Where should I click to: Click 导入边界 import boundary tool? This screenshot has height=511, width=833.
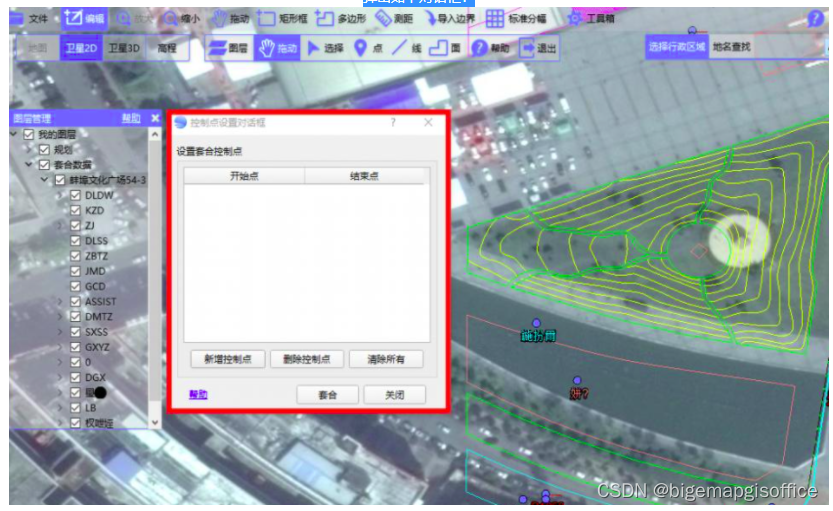click(449, 19)
